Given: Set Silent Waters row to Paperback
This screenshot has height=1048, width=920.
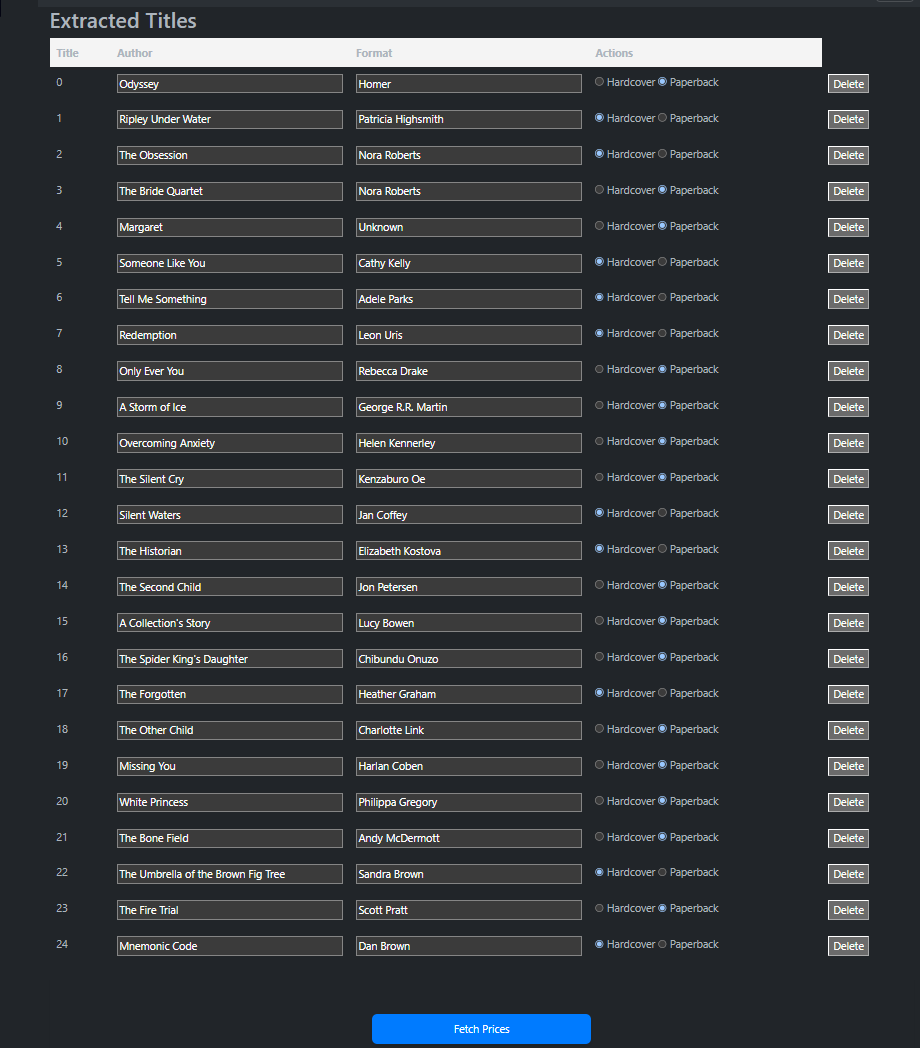Looking at the screenshot, I should point(662,513).
